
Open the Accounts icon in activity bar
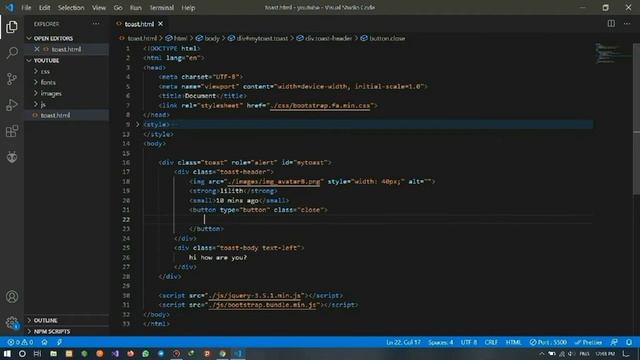pyautogui.click(x=12, y=297)
